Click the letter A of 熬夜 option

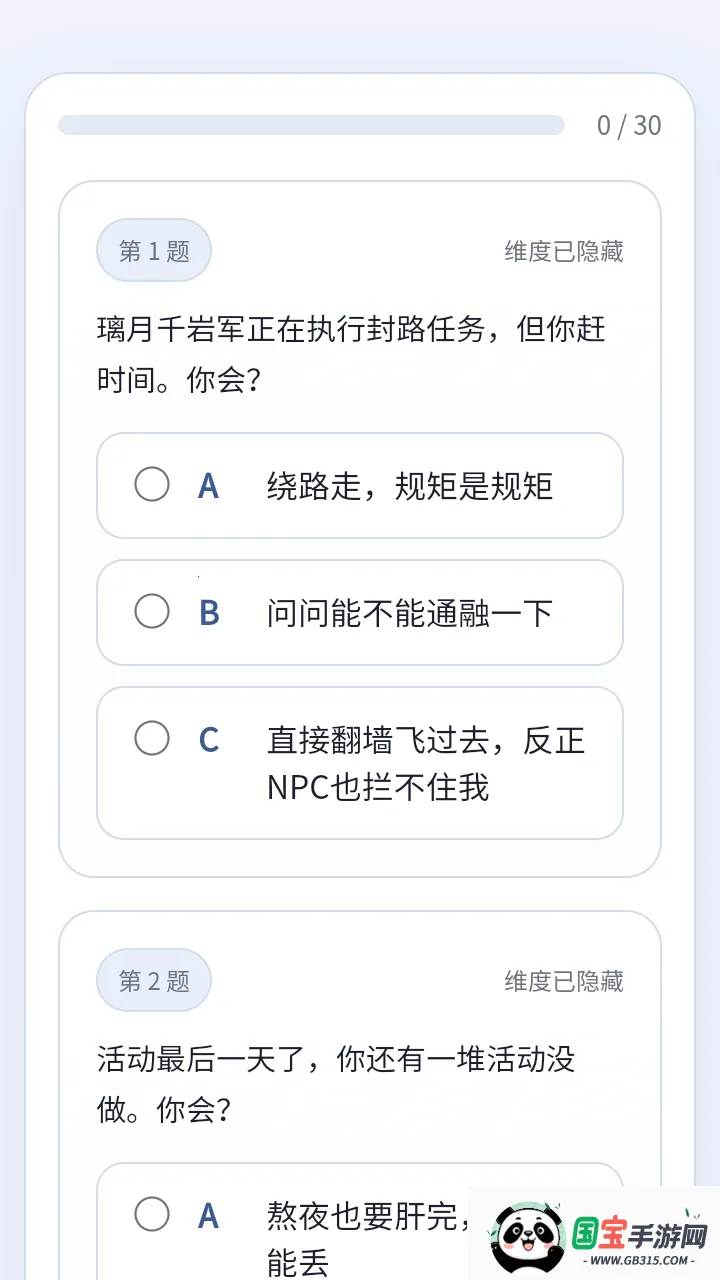208,1215
